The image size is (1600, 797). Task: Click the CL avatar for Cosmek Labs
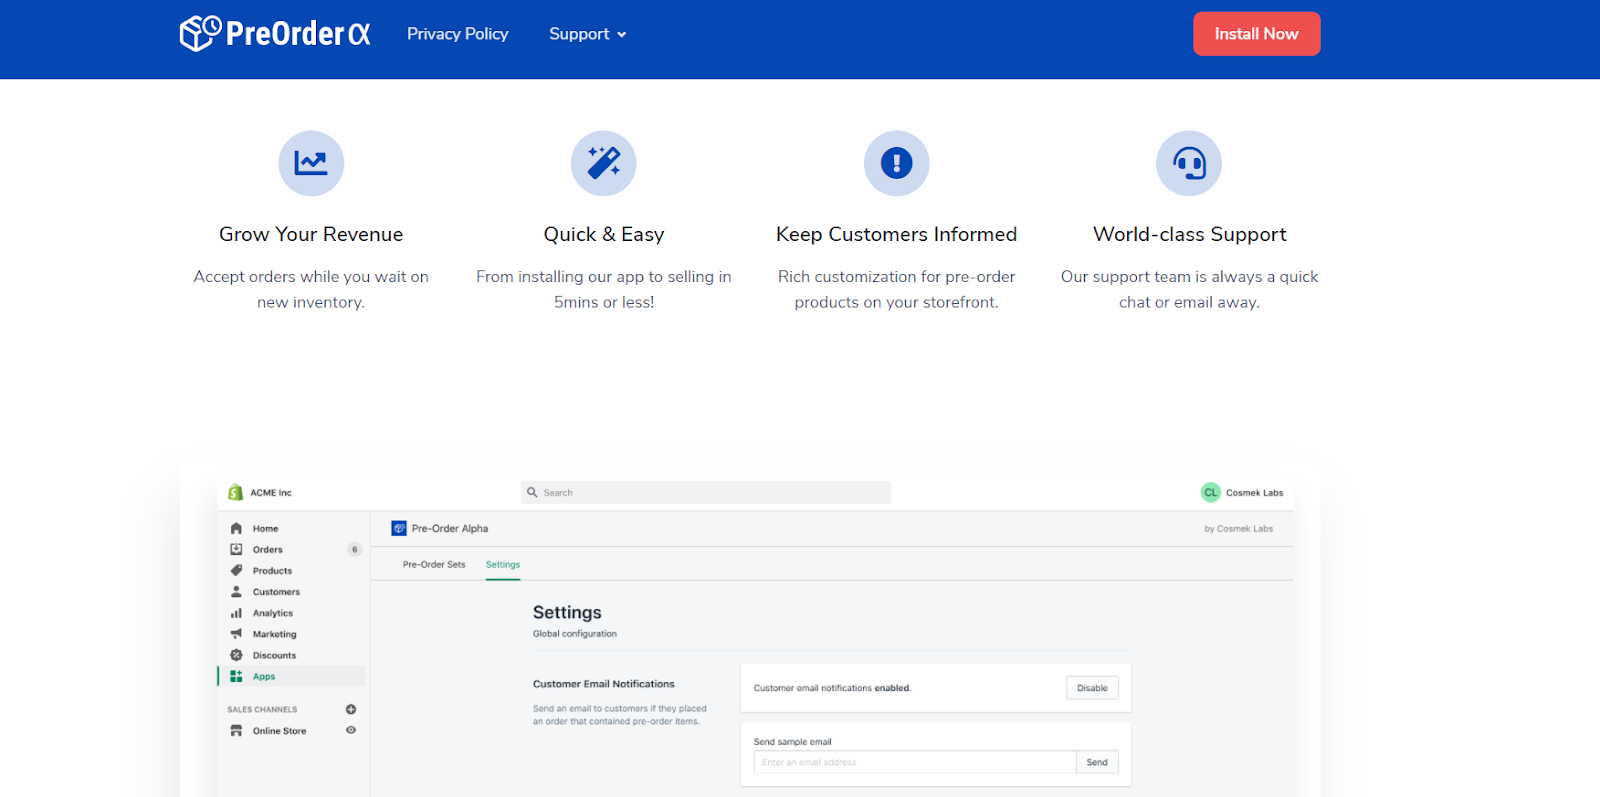point(1211,492)
